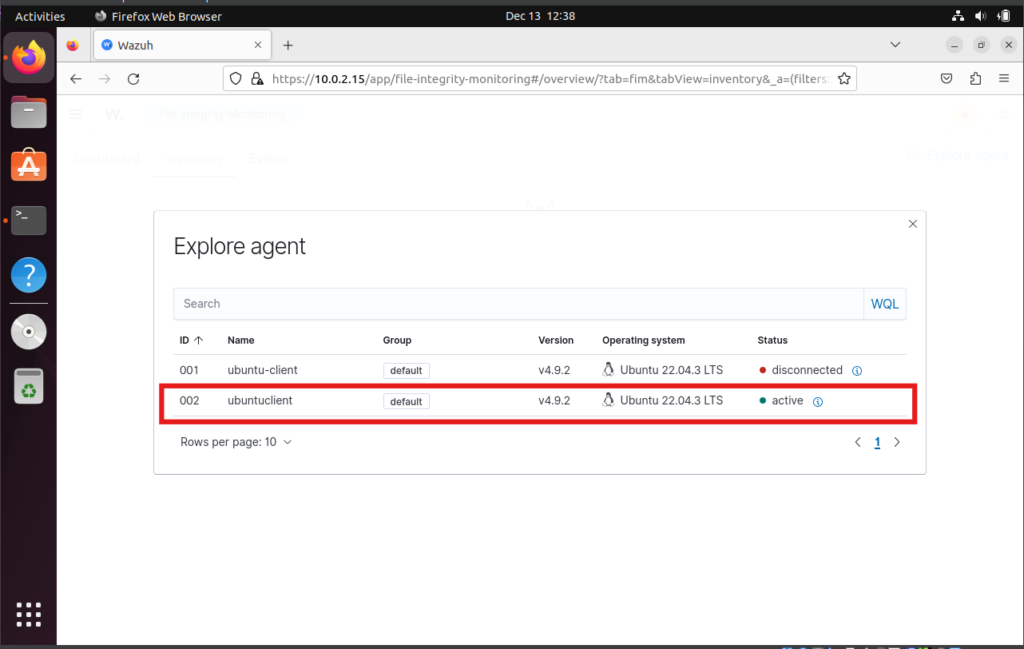The width and height of the screenshot is (1024, 649).
Task: Click the default group badge for ubuntu-client
Action: click(406, 371)
